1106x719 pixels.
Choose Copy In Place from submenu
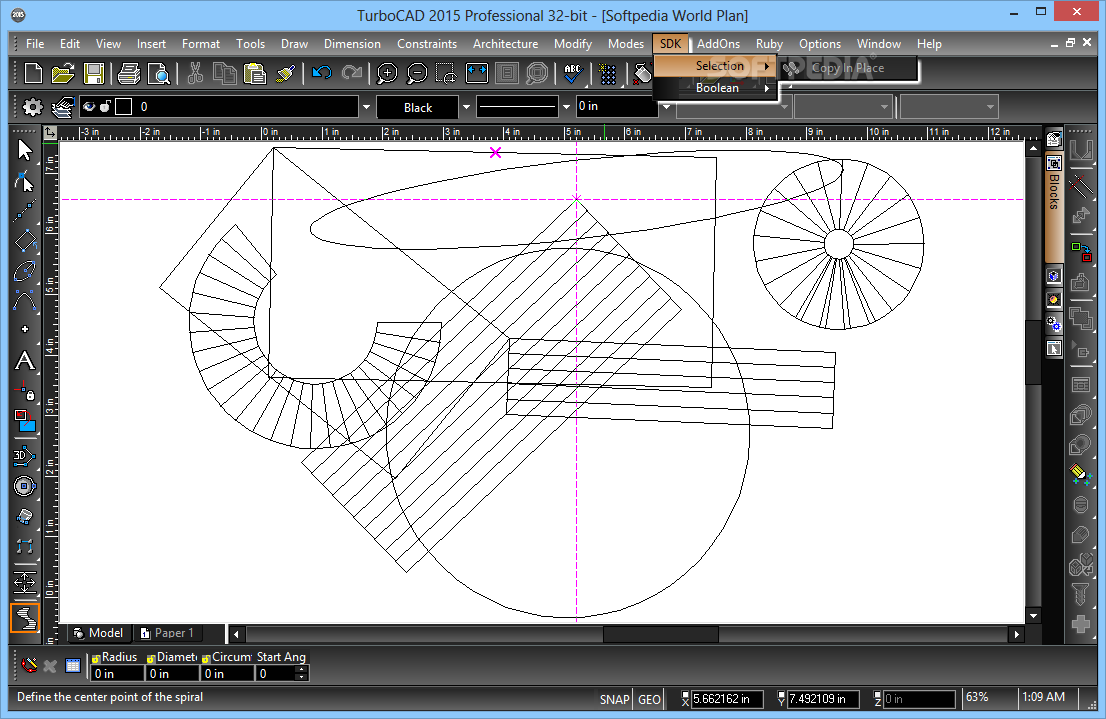coord(848,68)
